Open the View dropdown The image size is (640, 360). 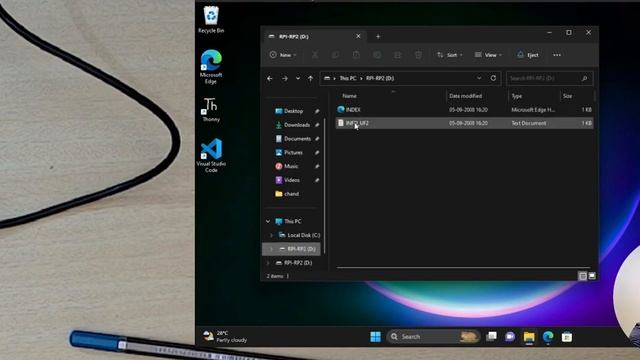pos(488,55)
